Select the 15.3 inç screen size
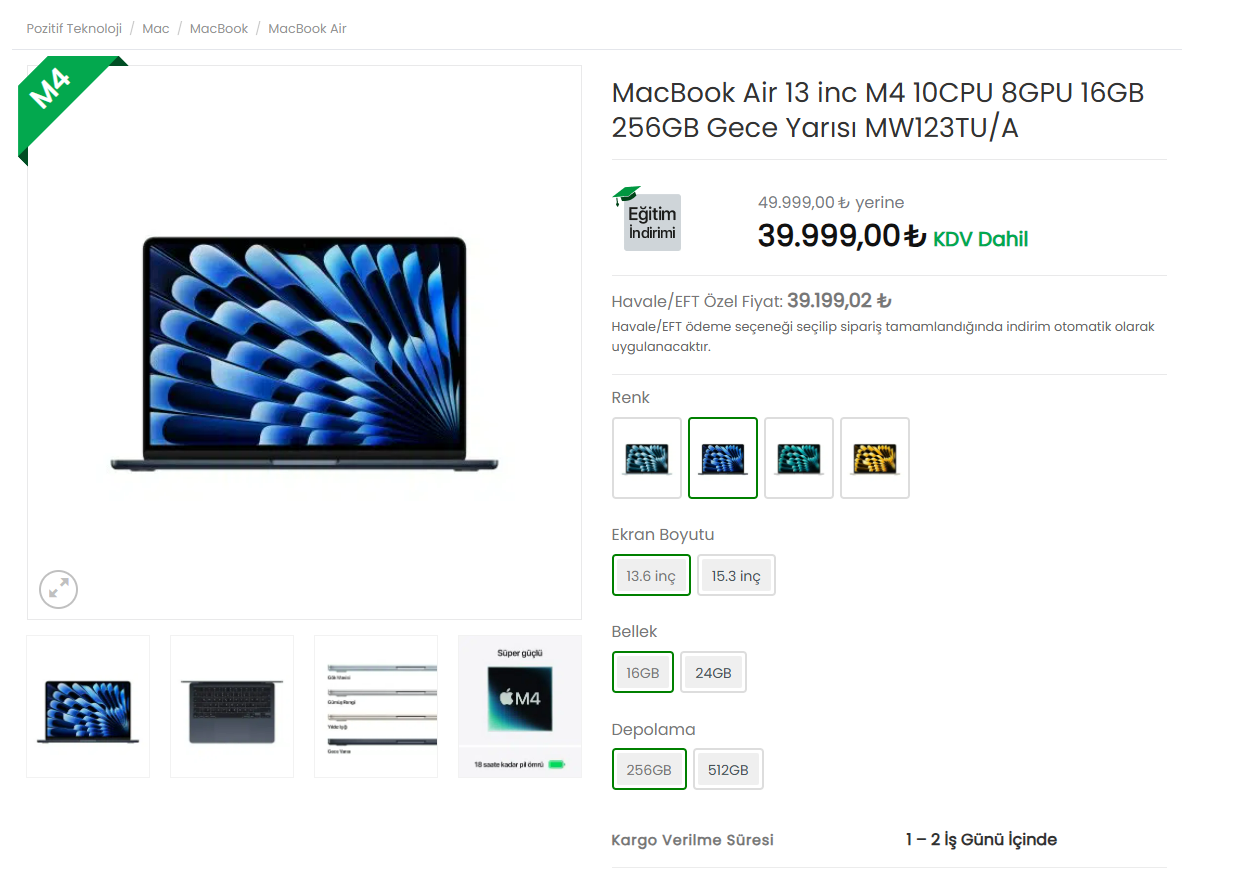1260x871 pixels. click(736, 576)
